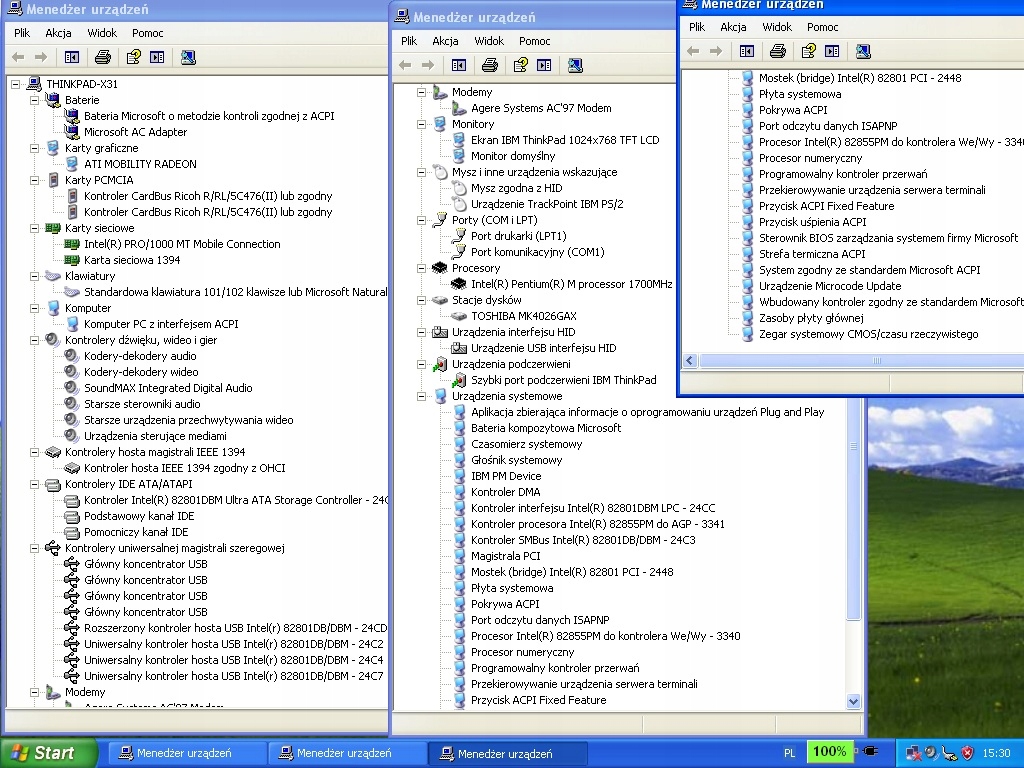Click the red security shield icon in the system tray
The height and width of the screenshot is (768, 1024).
point(968,753)
